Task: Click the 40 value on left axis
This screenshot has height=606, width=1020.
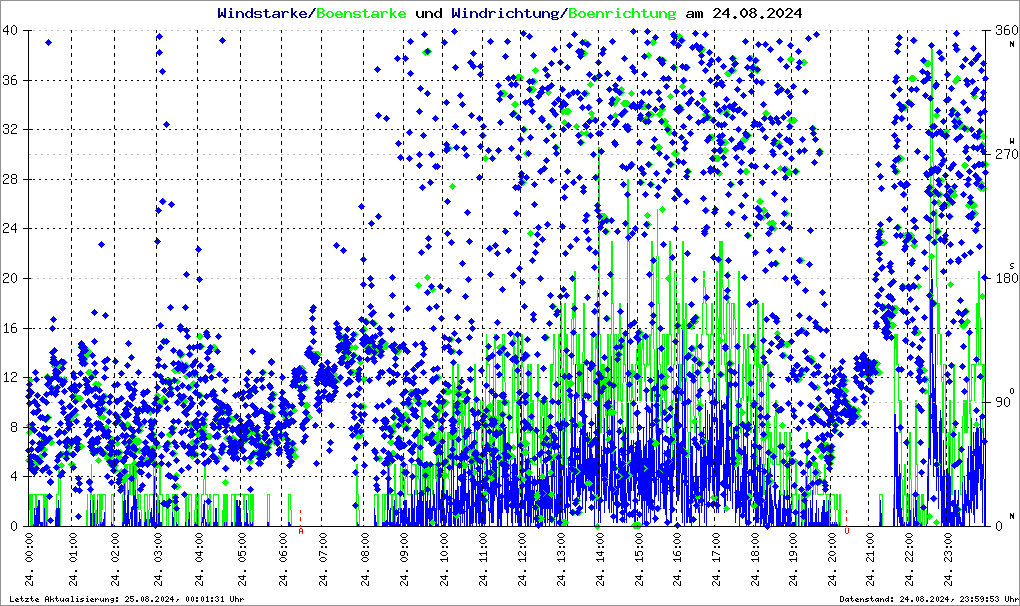Action: point(13,31)
